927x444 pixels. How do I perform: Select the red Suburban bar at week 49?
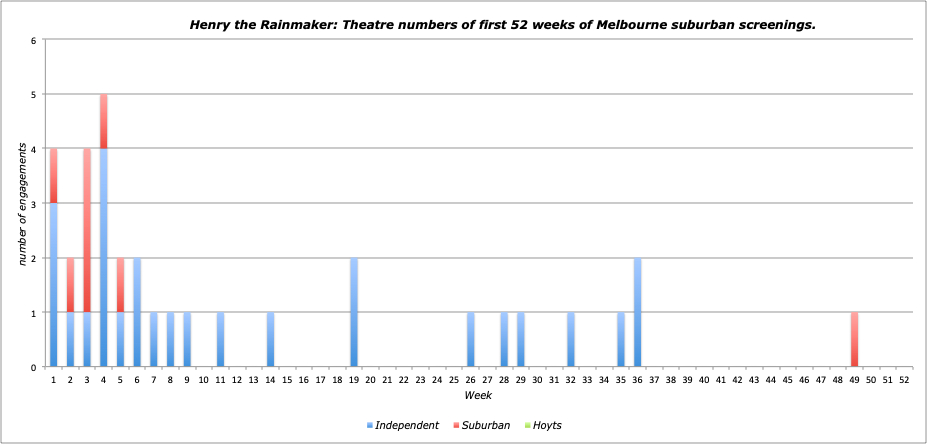point(854,340)
